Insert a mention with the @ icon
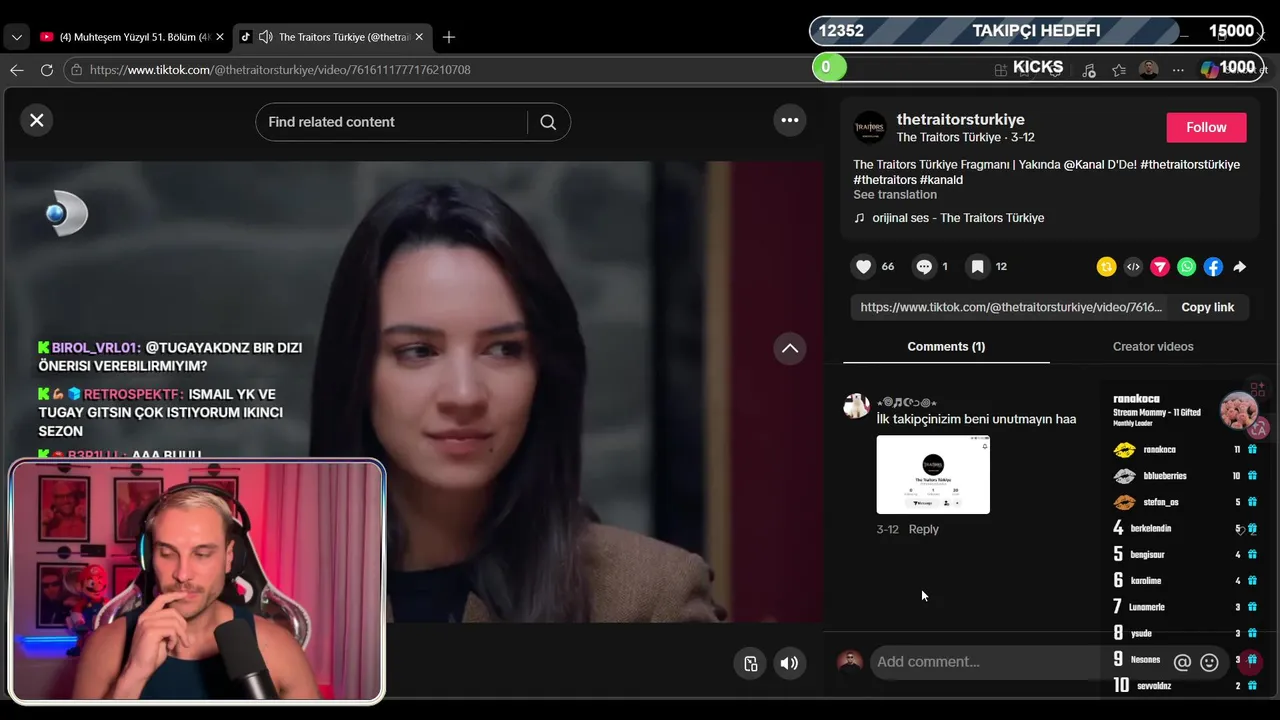This screenshot has width=1280, height=720. (1182, 662)
